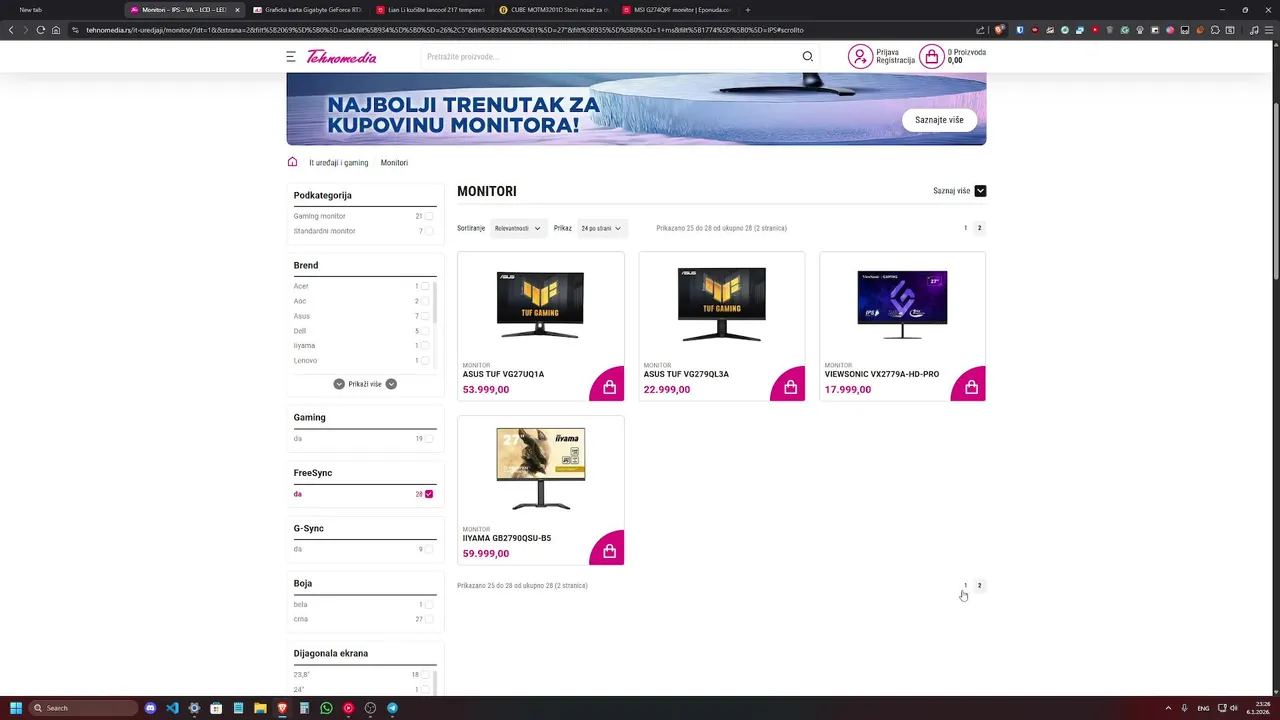Check the 'bela' color checkbox

[x=429, y=604]
